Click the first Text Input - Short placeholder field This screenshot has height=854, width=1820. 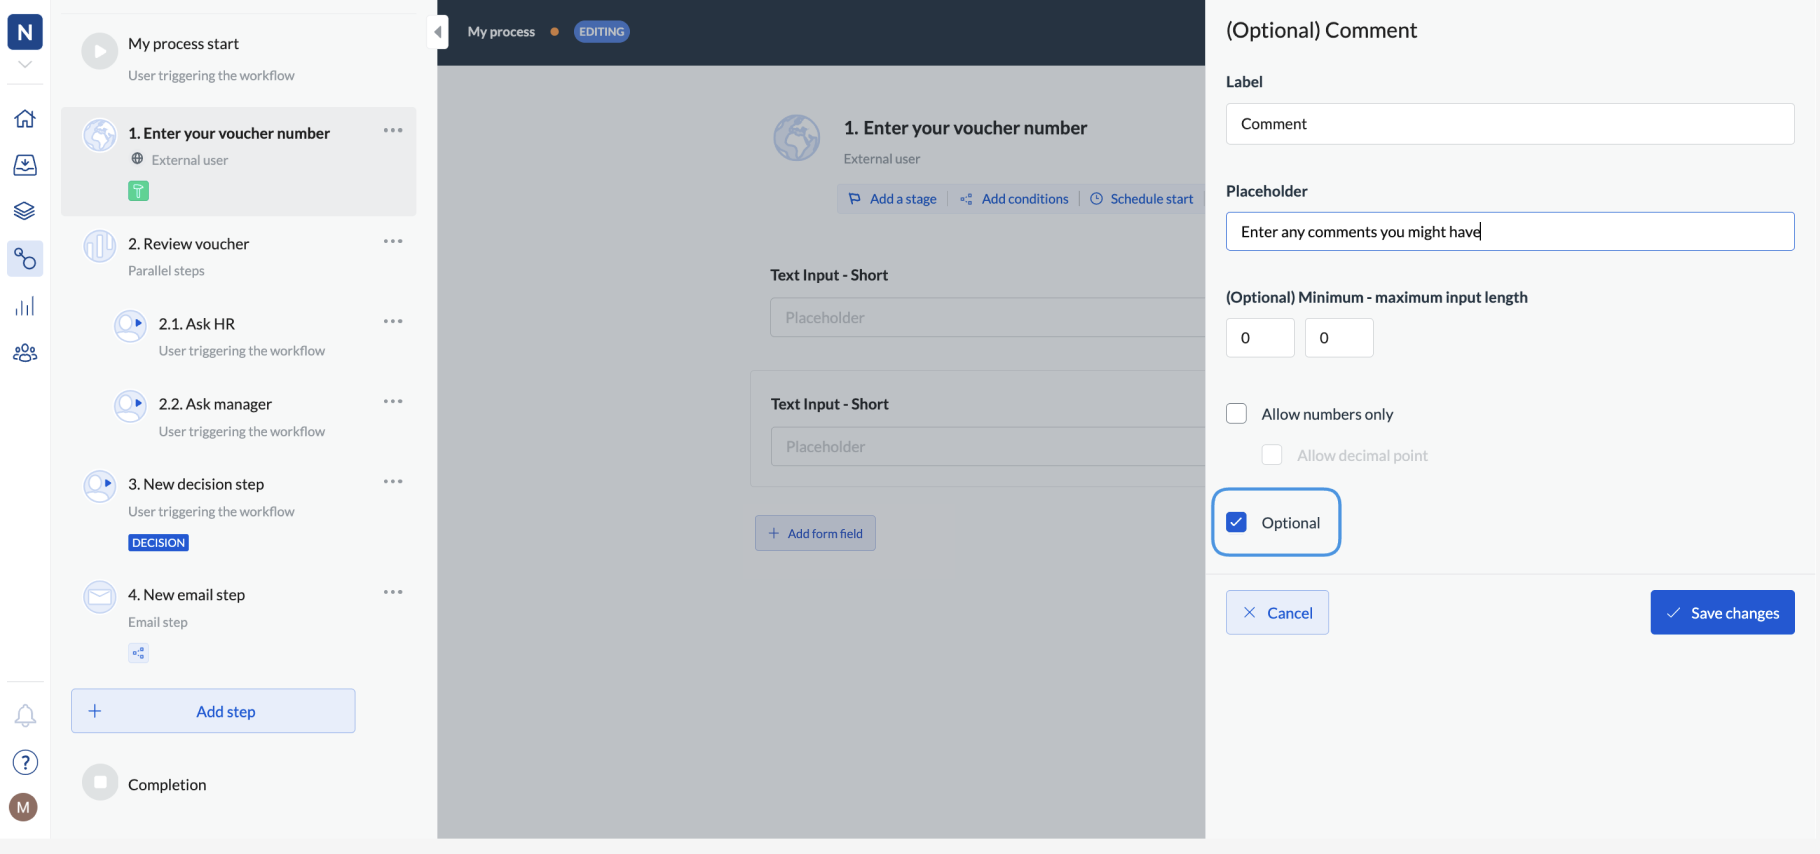pos(987,317)
